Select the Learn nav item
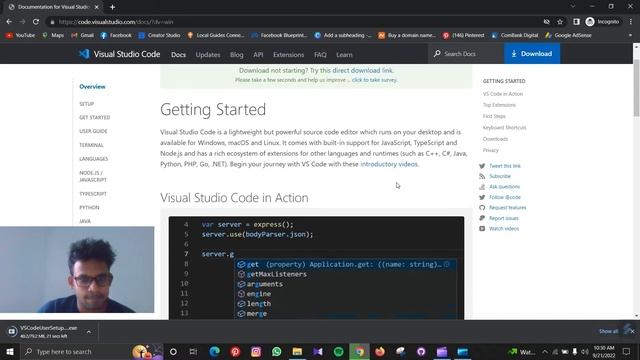640x360 pixels. (x=344, y=54)
